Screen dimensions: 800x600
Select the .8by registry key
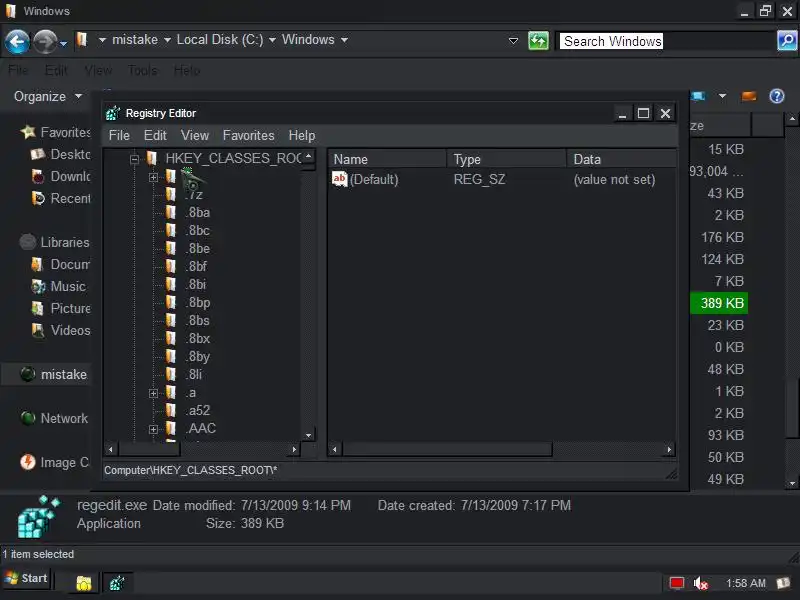tap(198, 357)
